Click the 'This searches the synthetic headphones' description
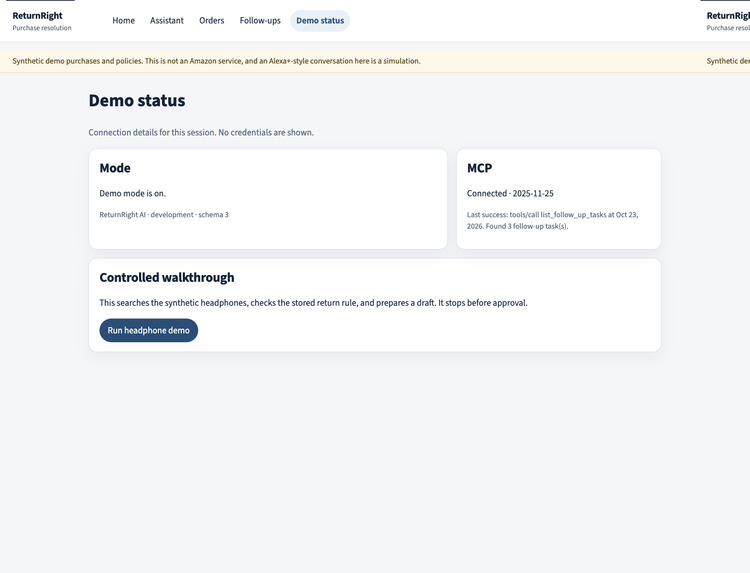750x573 pixels. click(313, 303)
